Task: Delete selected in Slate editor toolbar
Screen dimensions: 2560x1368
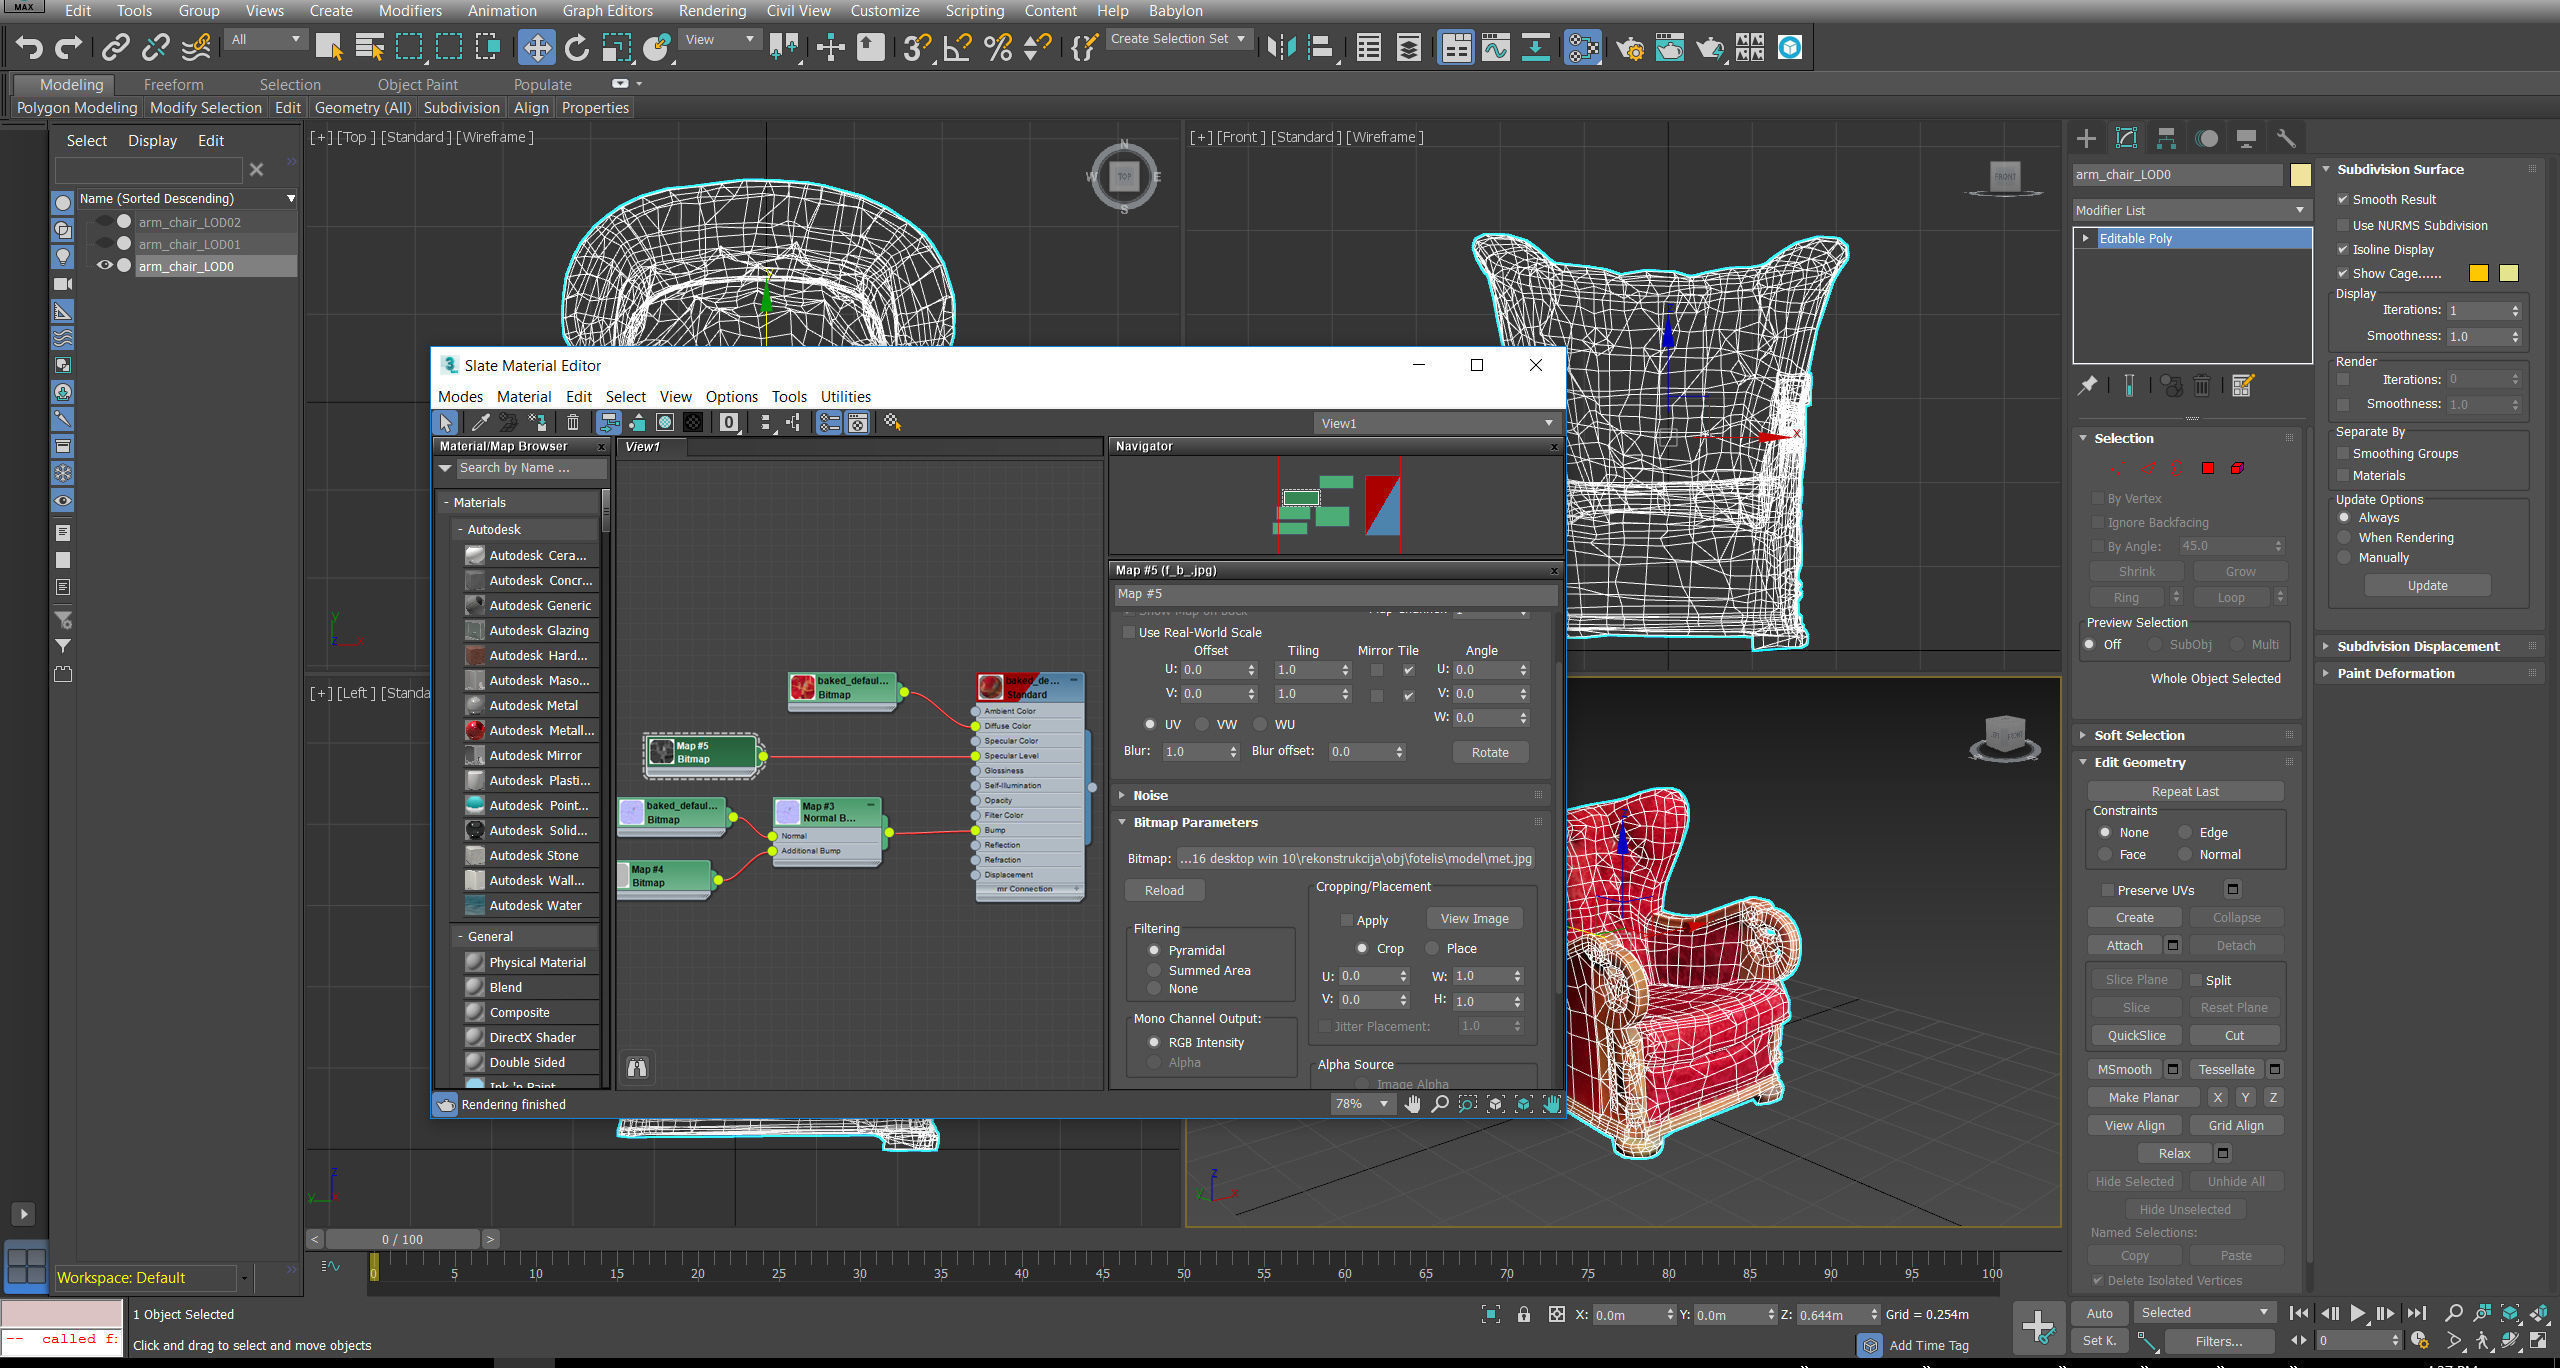Action: 573,423
